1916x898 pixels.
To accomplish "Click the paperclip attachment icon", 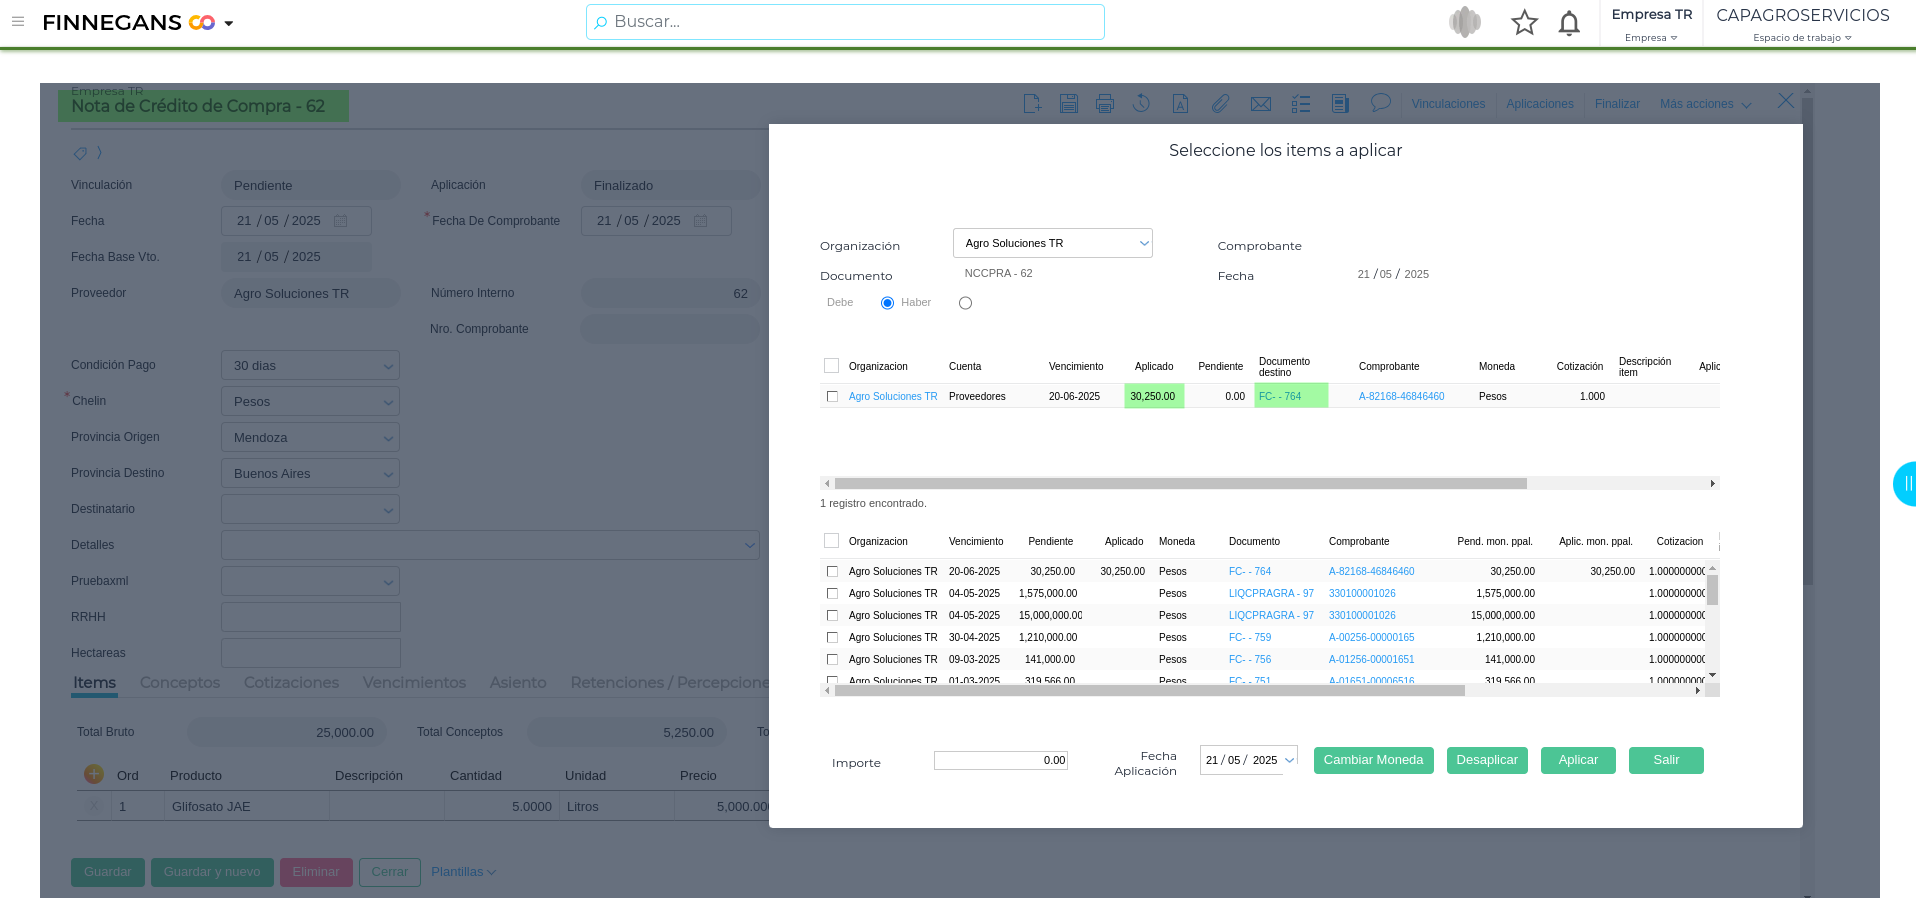I will click(1220, 103).
